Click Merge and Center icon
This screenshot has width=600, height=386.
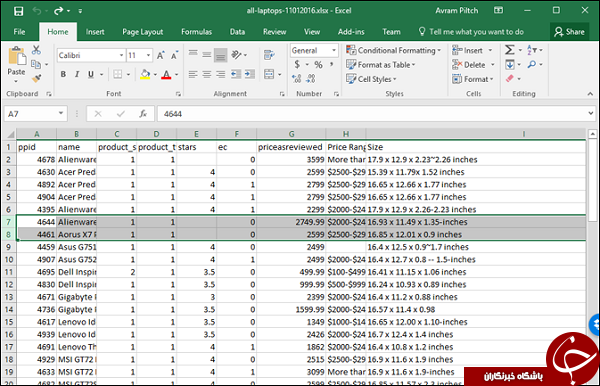pos(269,74)
